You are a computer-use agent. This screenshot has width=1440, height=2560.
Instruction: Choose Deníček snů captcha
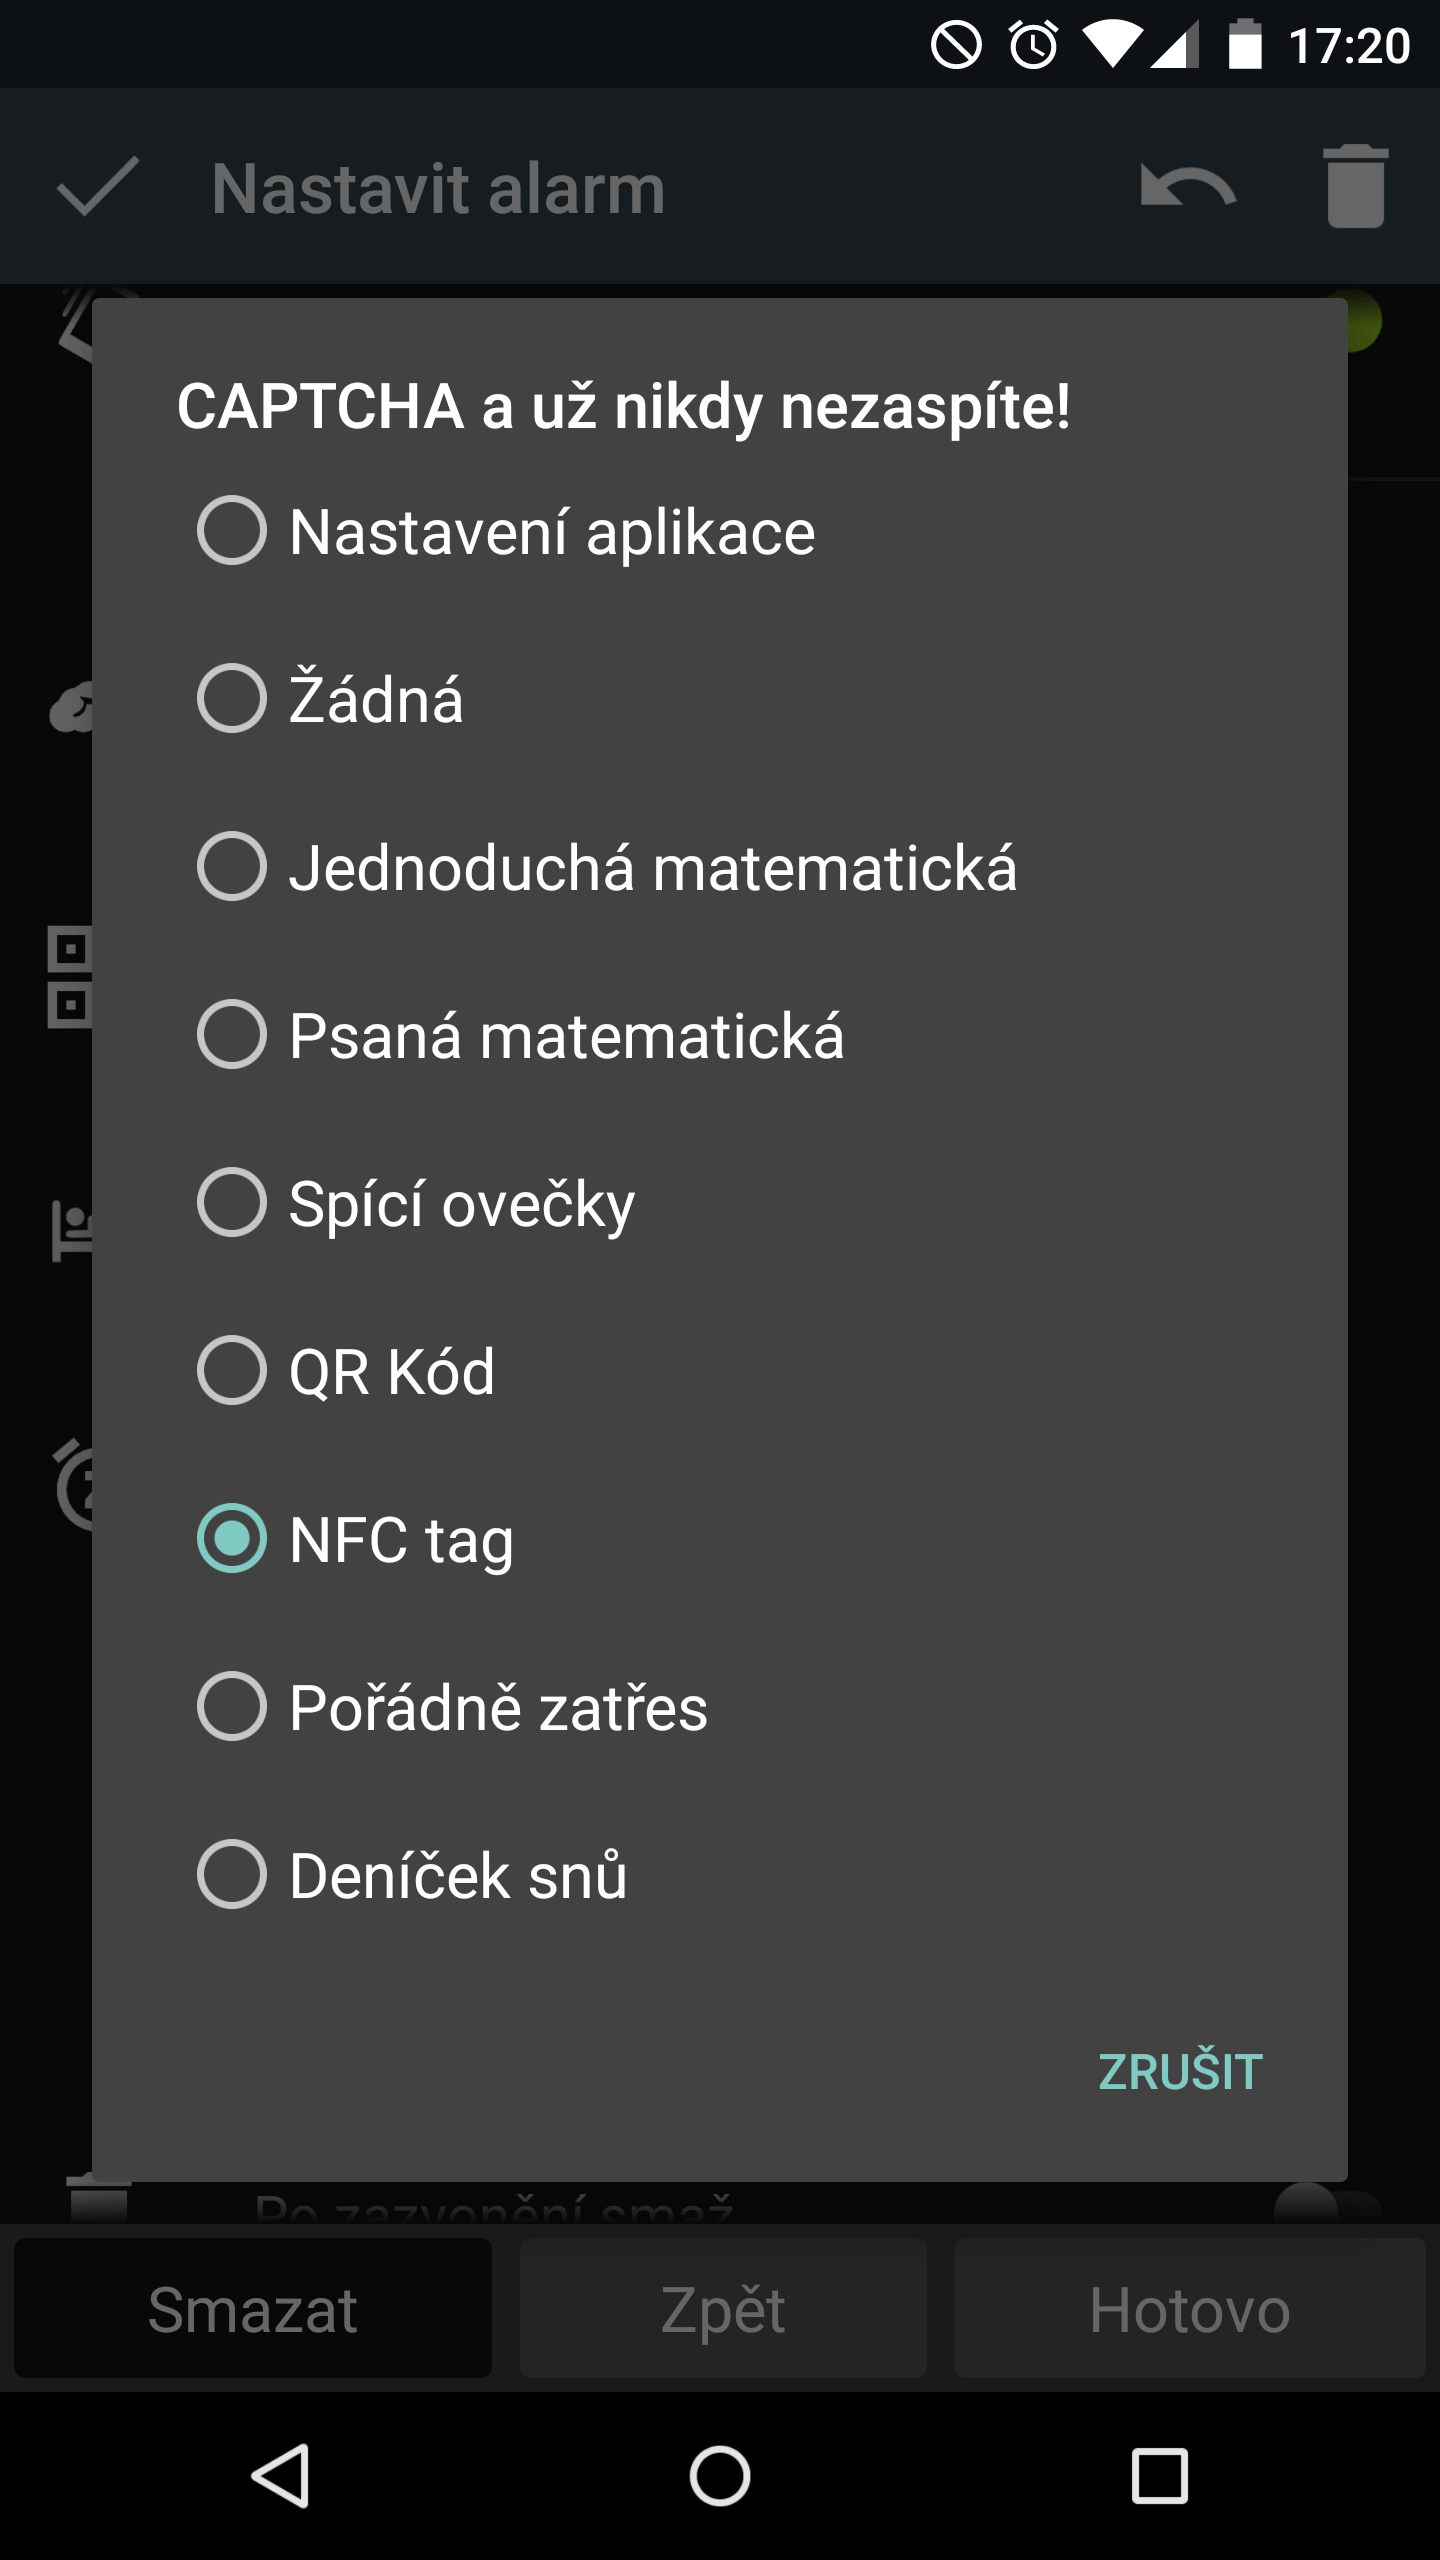click(232, 1874)
